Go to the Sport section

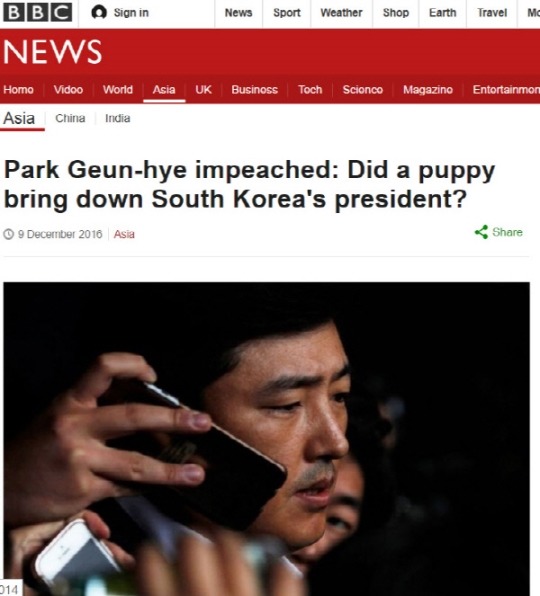click(x=287, y=13)
